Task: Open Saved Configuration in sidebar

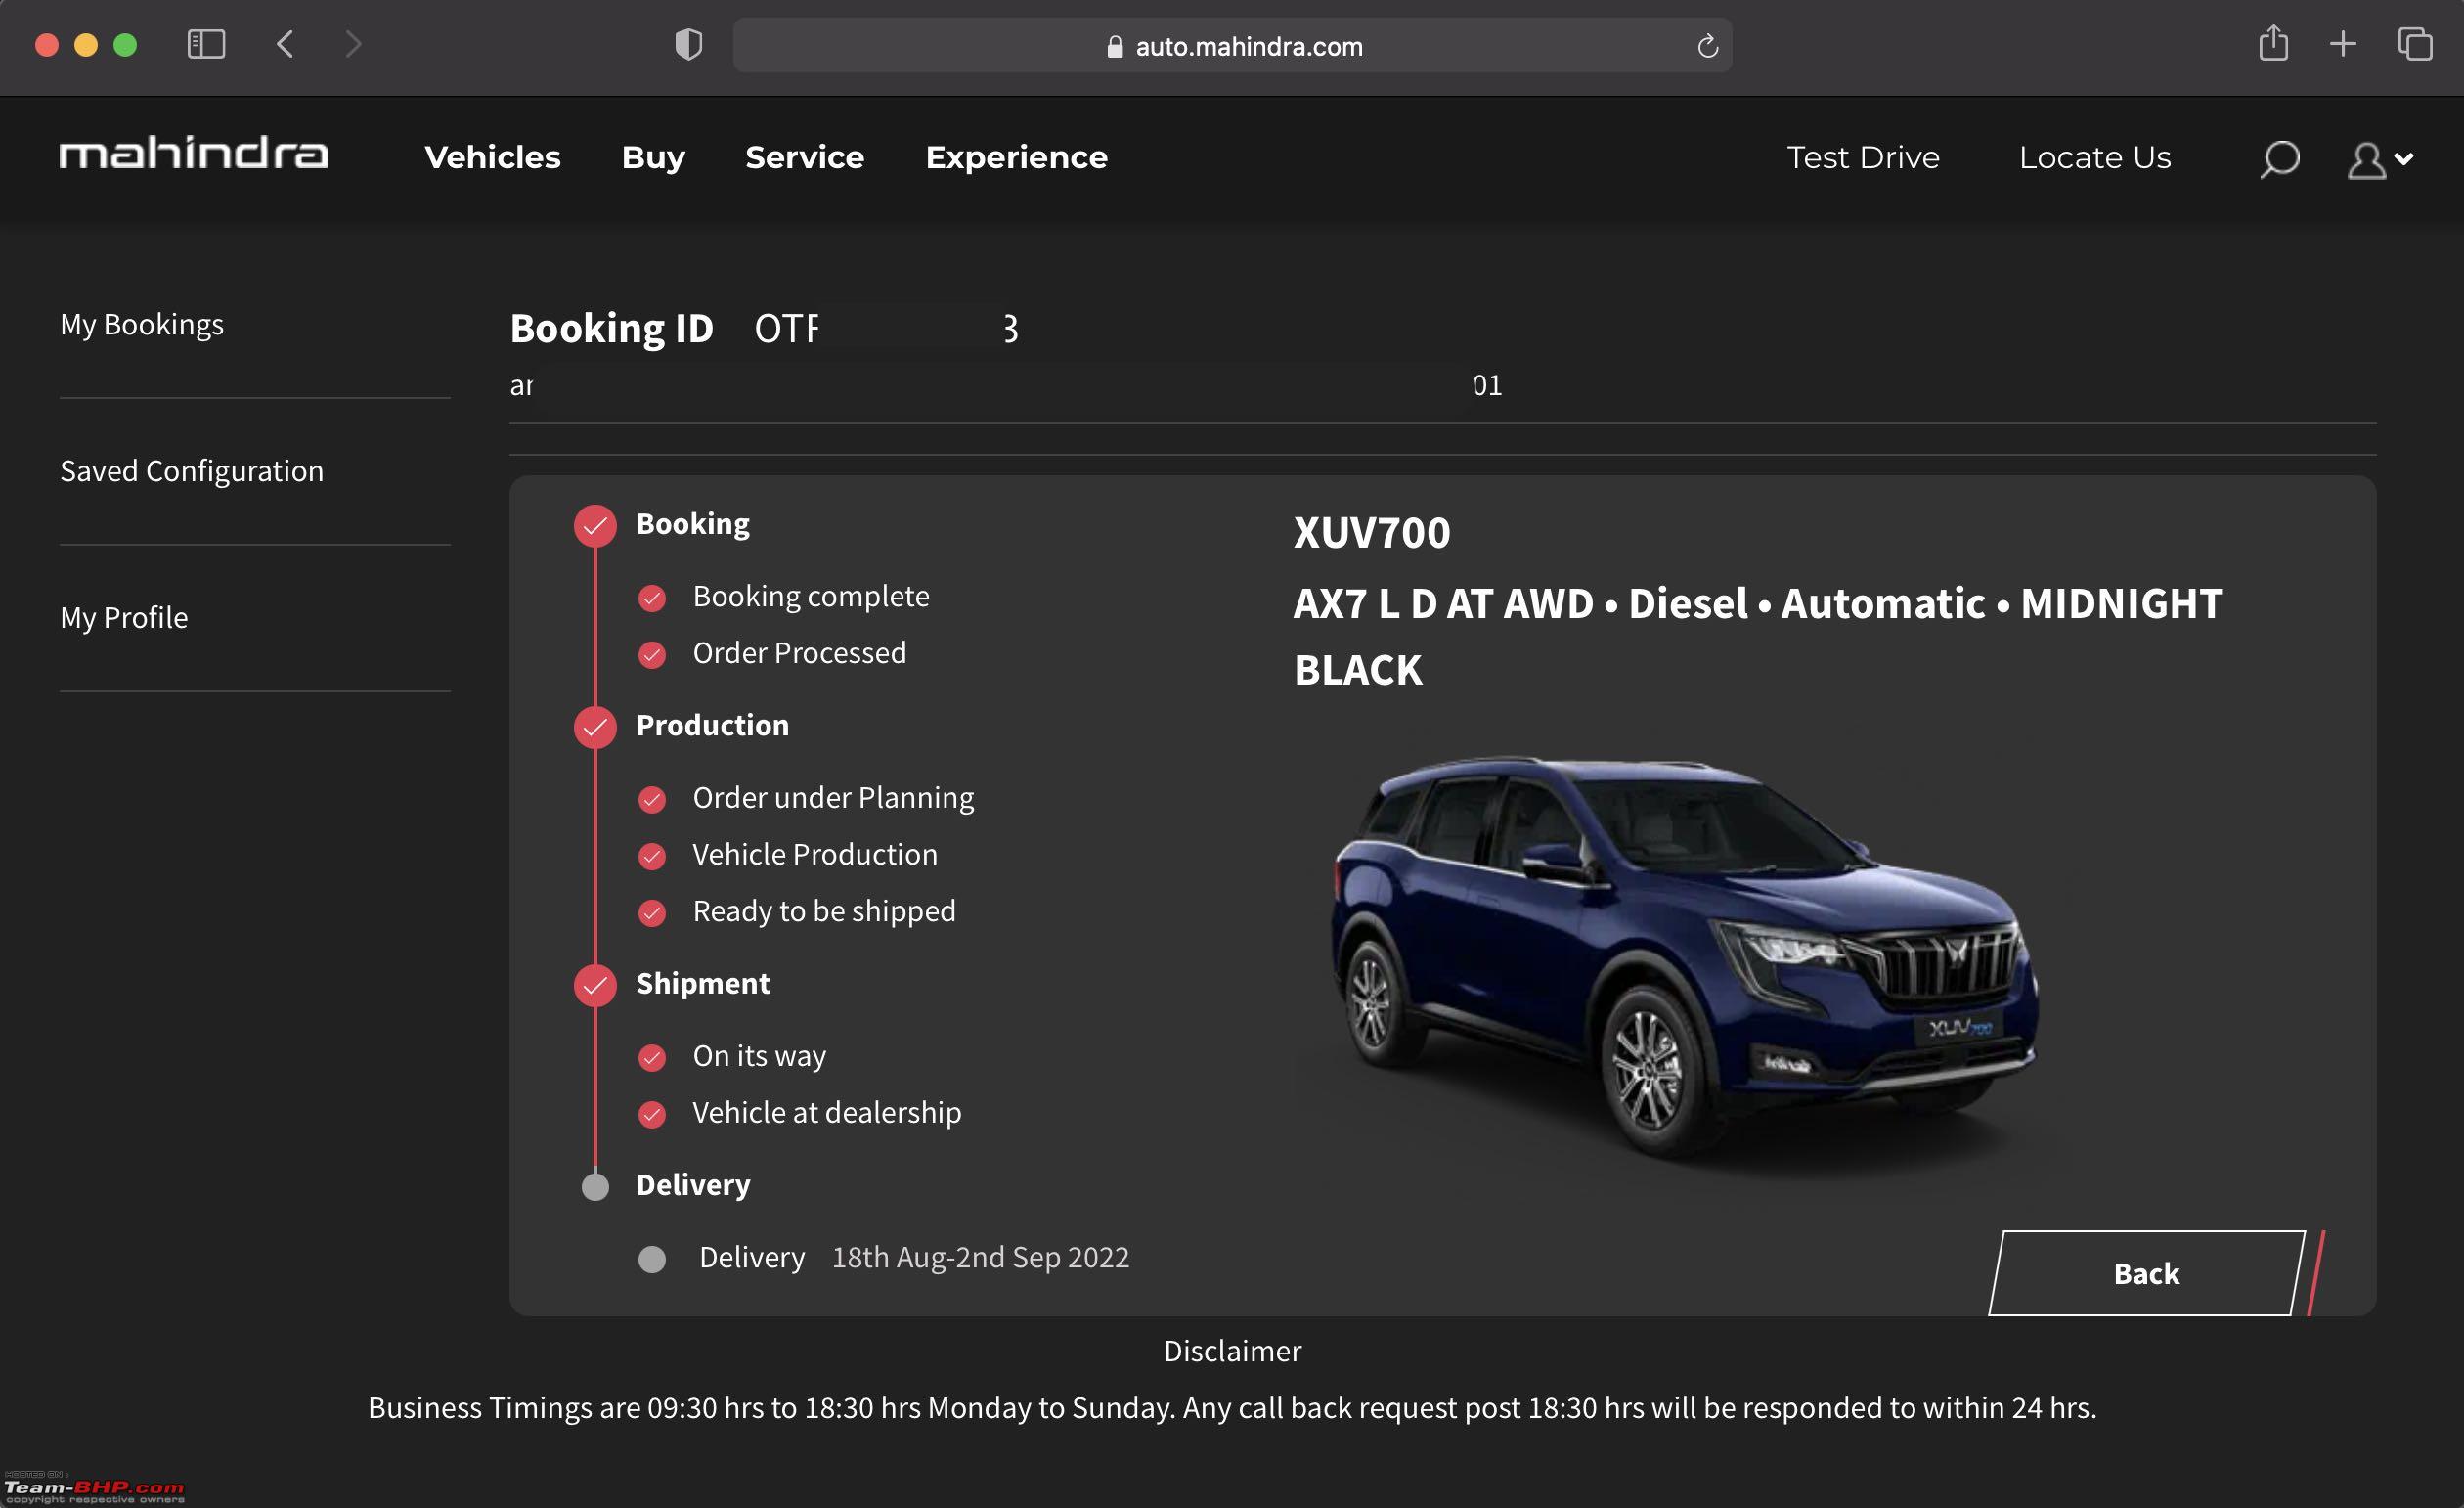Action: (x=192, y=470)
